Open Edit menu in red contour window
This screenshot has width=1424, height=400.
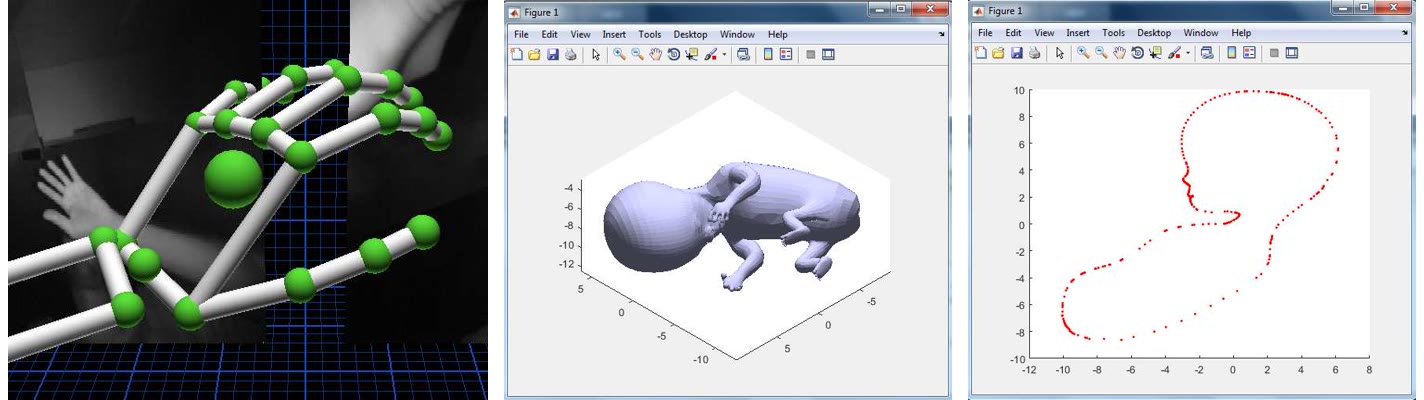[x=1013, y=33]
